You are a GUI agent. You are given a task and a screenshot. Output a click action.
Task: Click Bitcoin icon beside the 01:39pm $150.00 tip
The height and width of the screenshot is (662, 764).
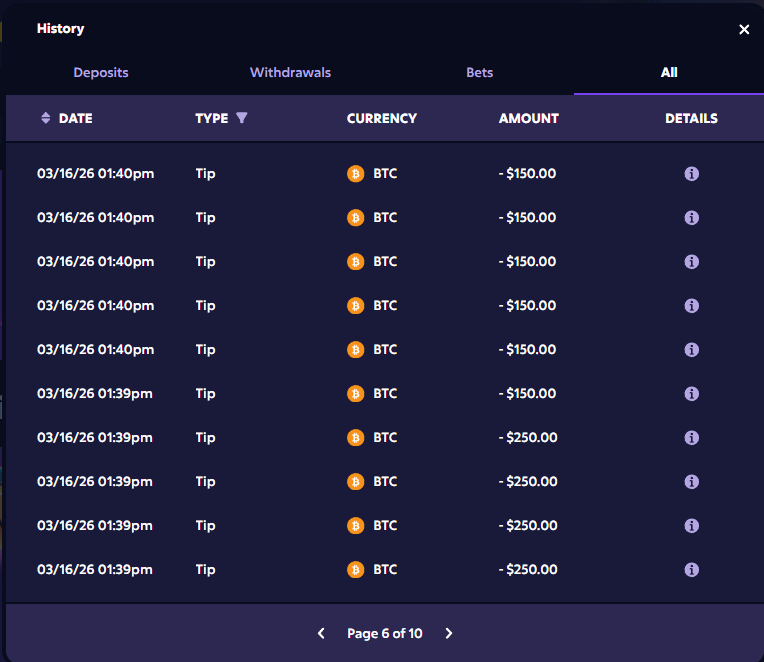(x=356, y=394)
